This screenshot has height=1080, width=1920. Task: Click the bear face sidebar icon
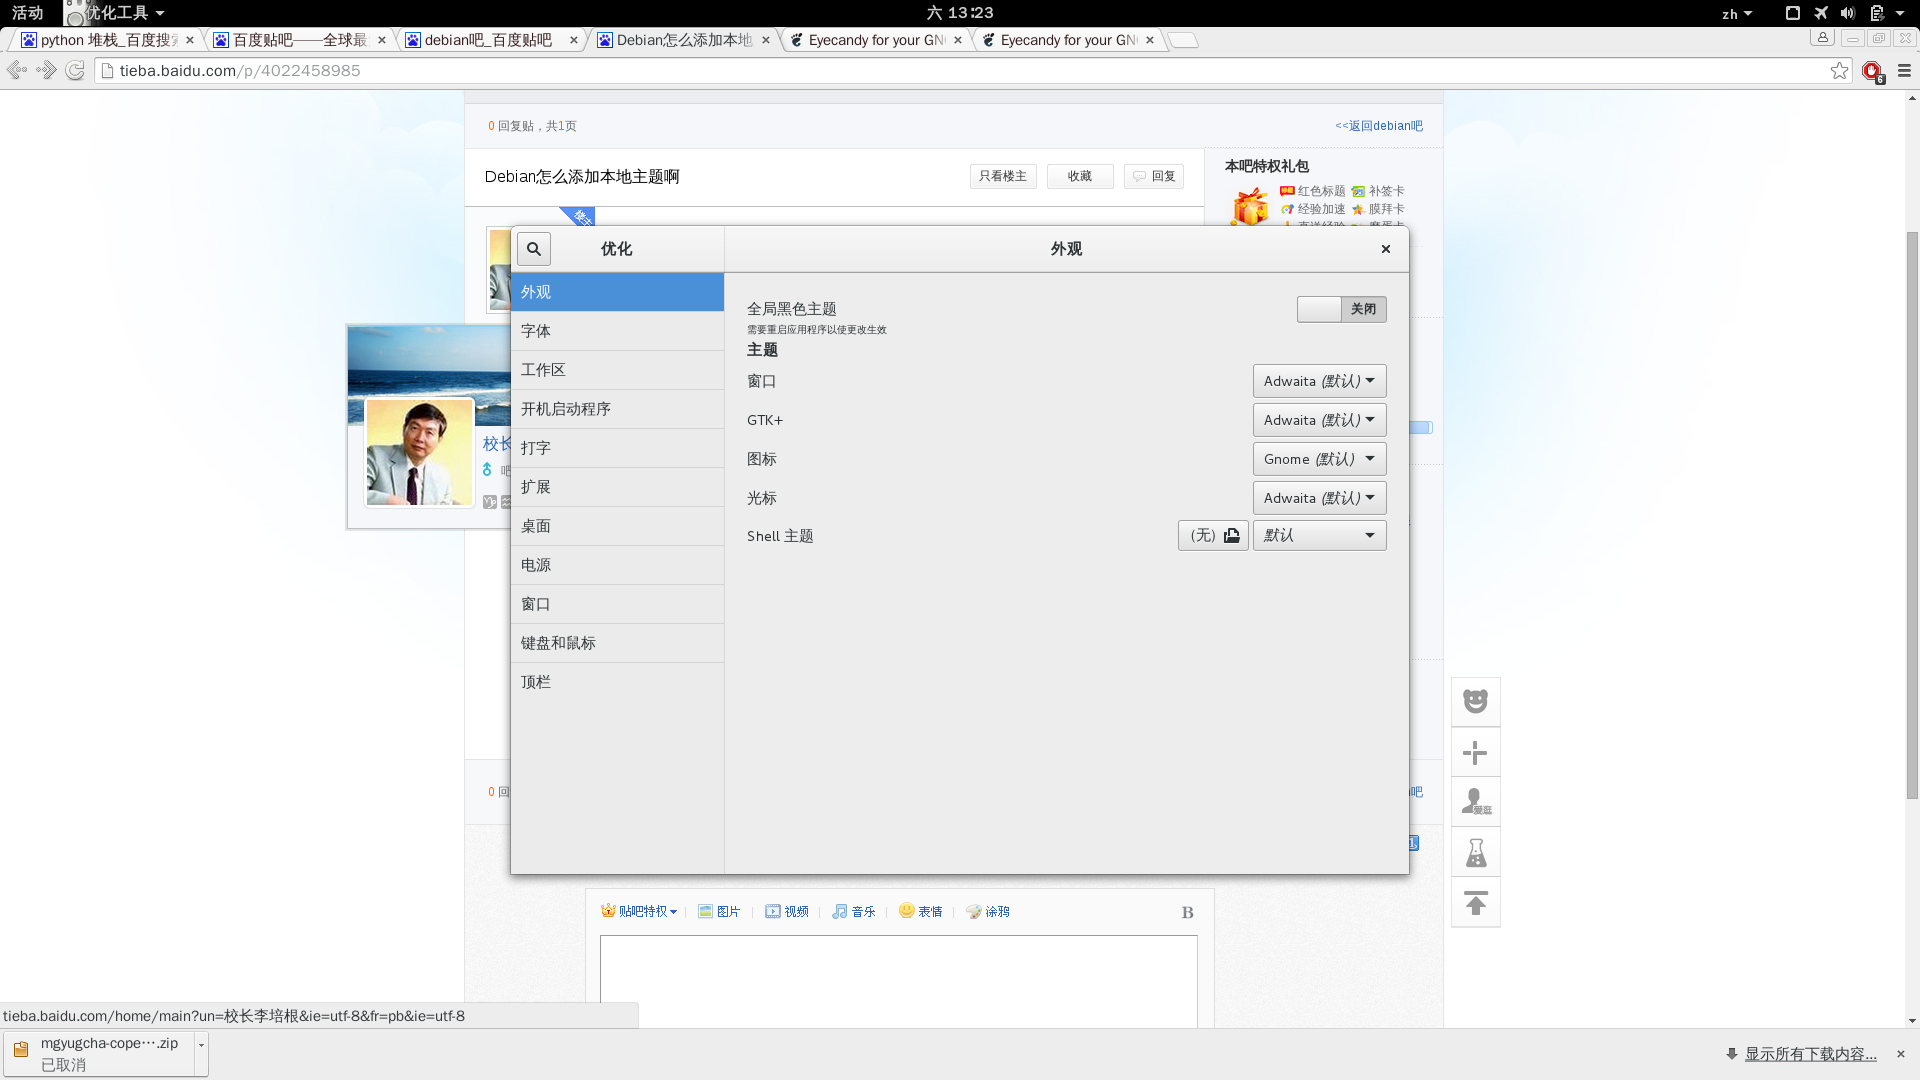(1475, 701)
